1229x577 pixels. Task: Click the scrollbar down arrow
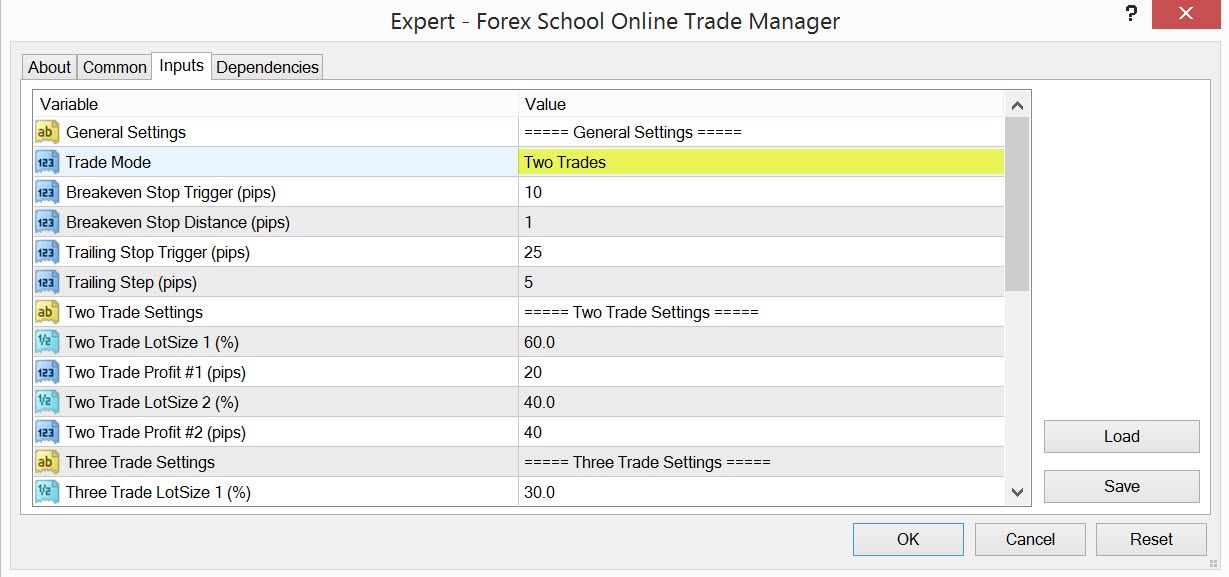(1017, 492)
